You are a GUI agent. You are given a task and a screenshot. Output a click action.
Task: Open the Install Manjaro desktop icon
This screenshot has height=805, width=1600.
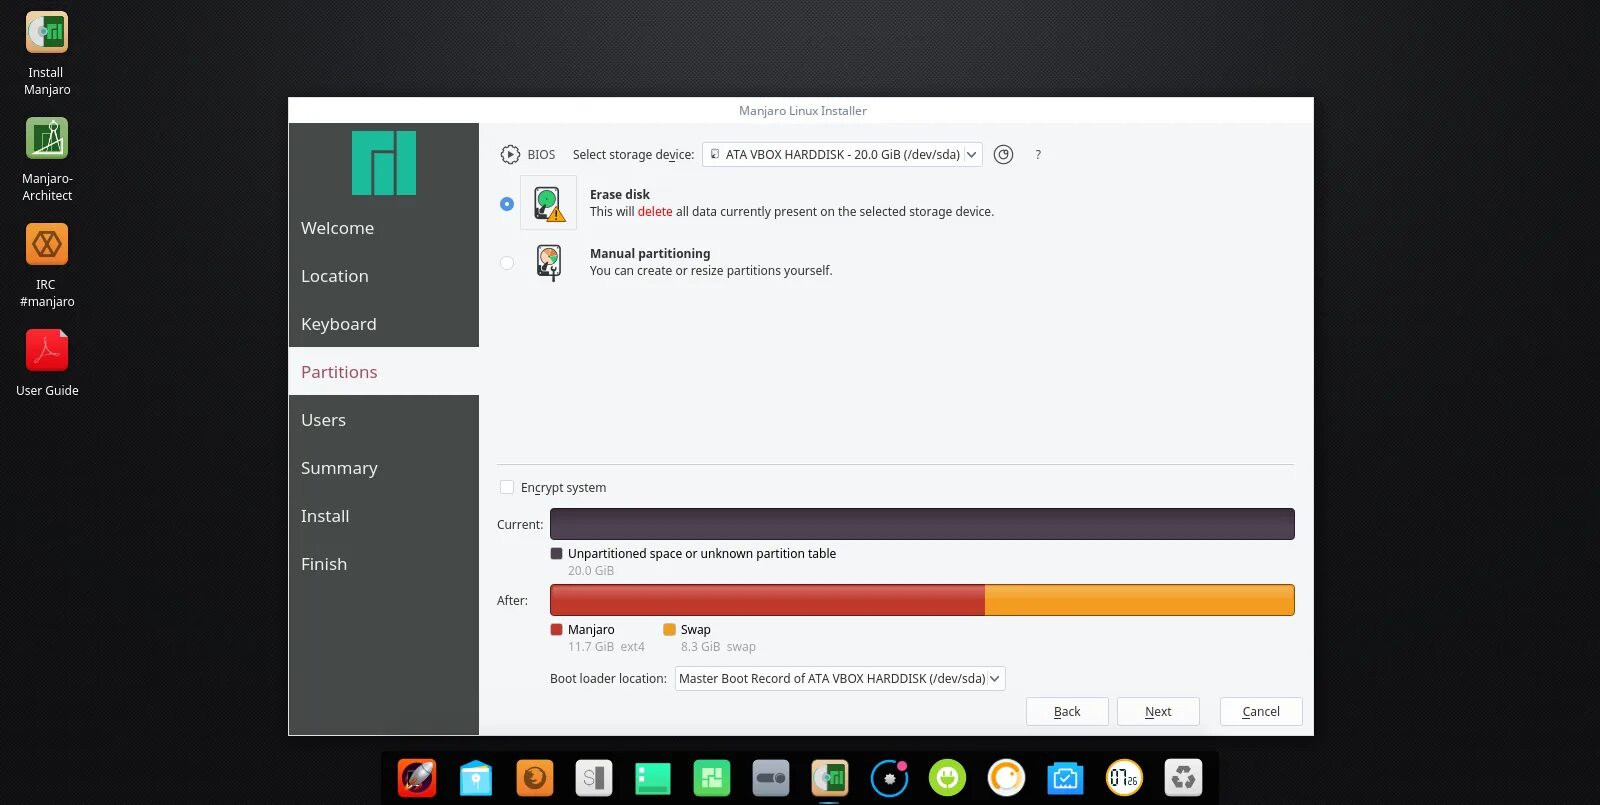pos(47,33)
